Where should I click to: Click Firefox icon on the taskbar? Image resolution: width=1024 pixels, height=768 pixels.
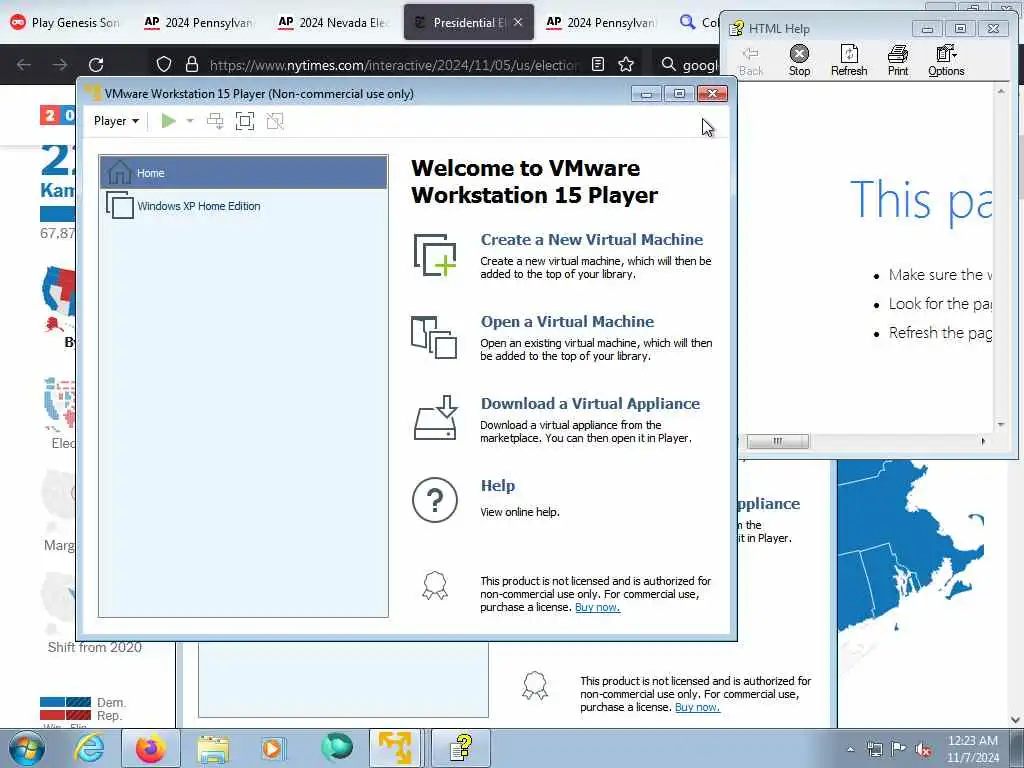pyautogui.click(x=151, y=748)
